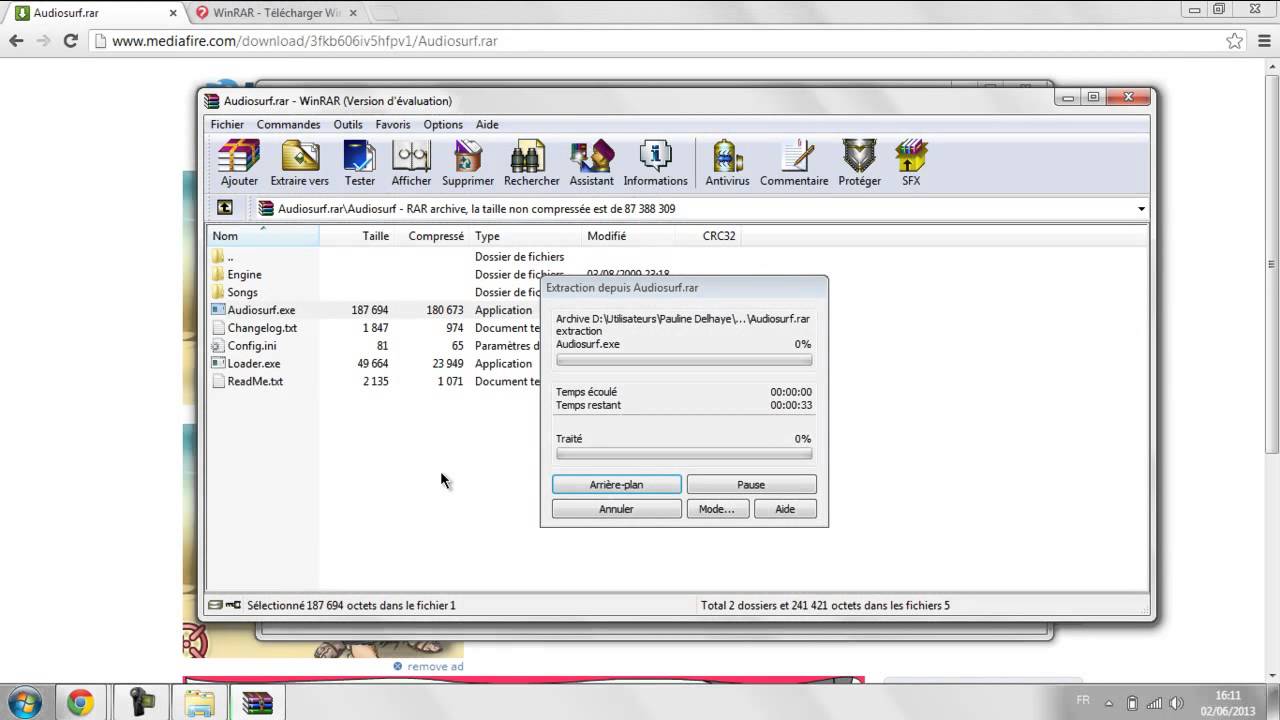Click the Audiosurf.exe file progress bar
1280x720 pixels.
[x=684, y=360]
